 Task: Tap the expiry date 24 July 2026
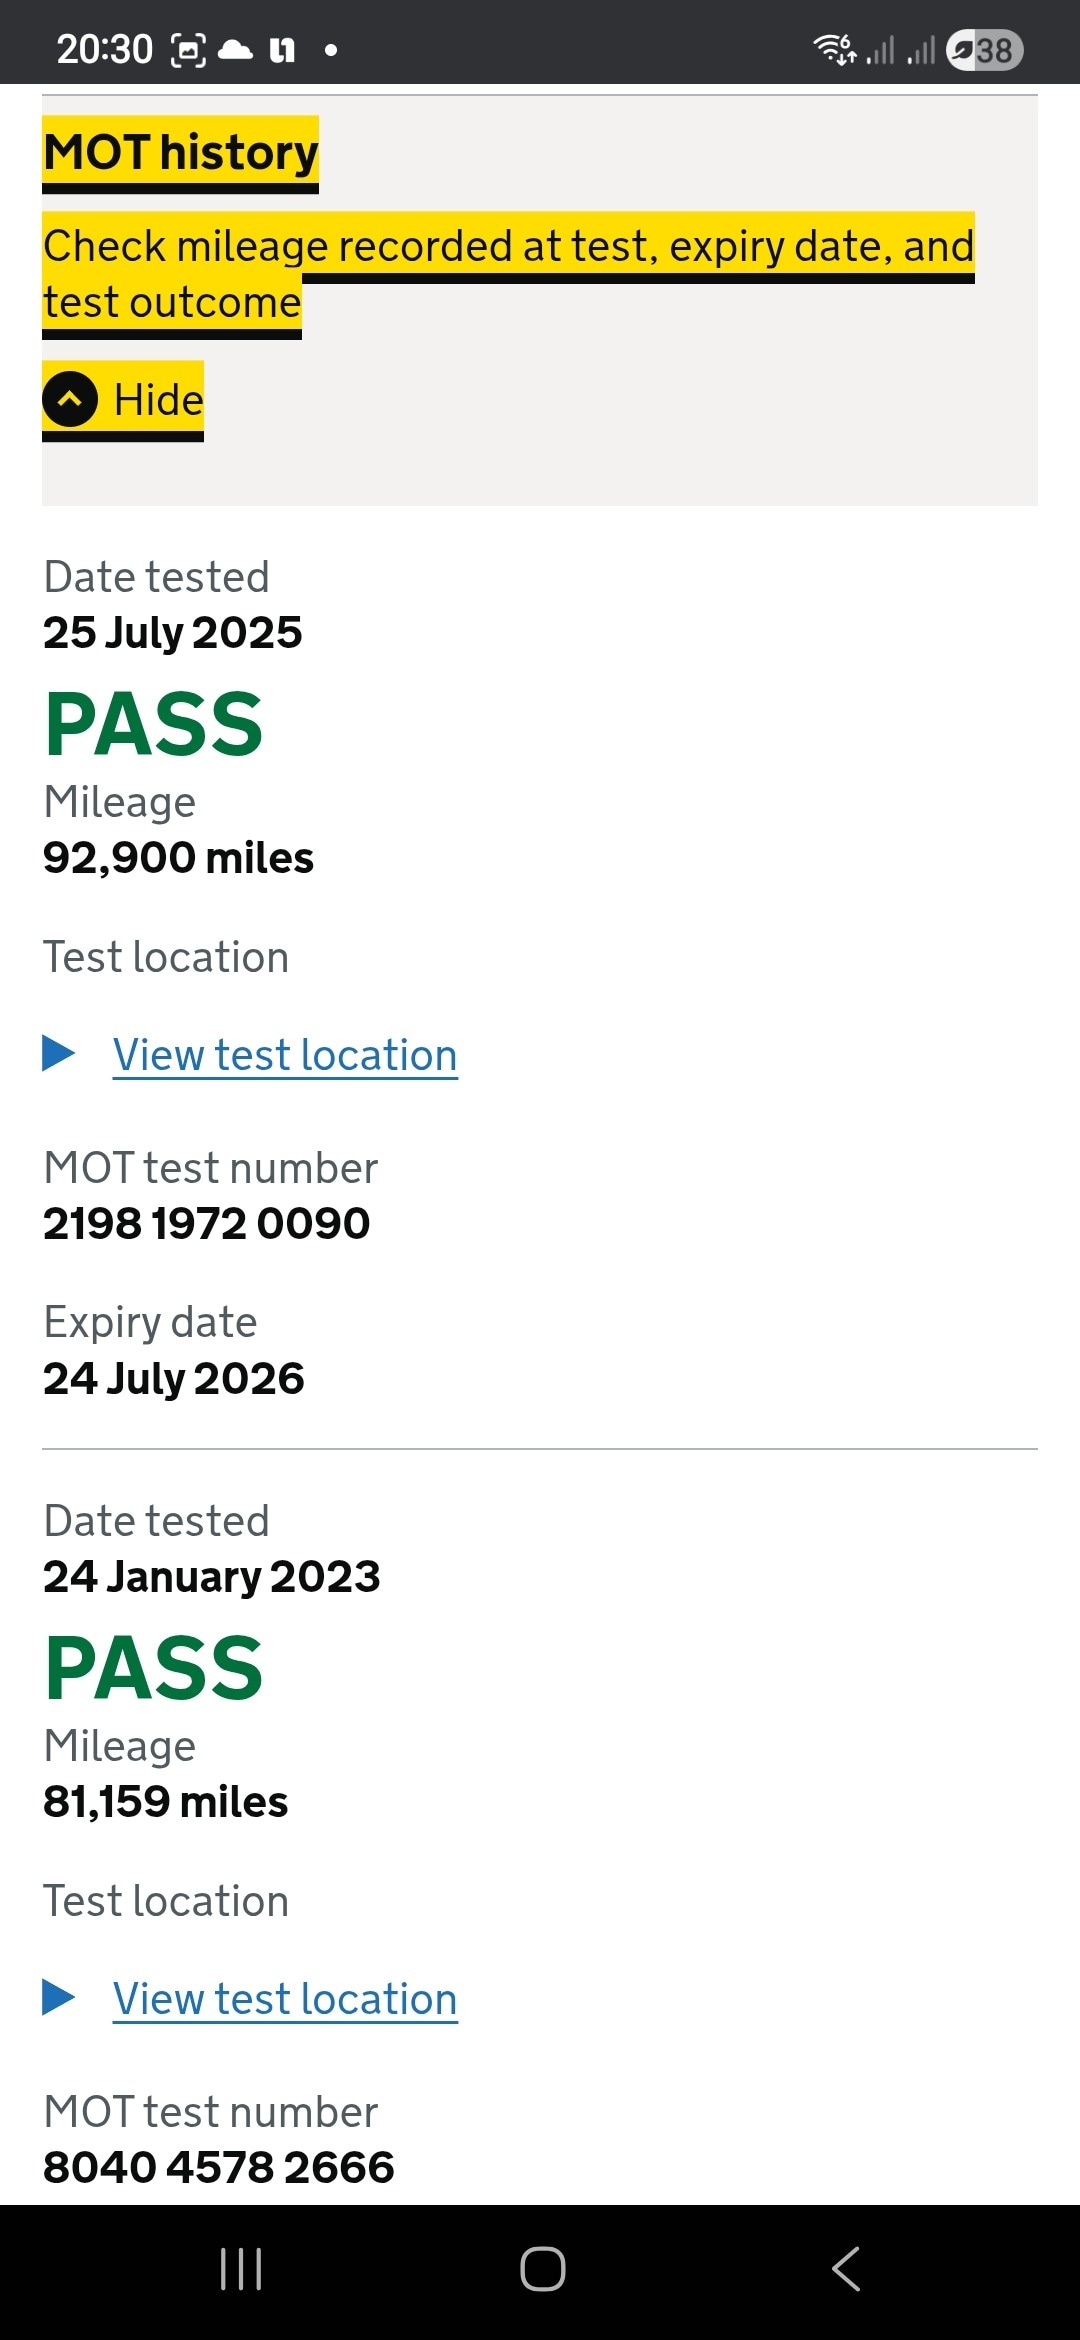coord(173,1378)
